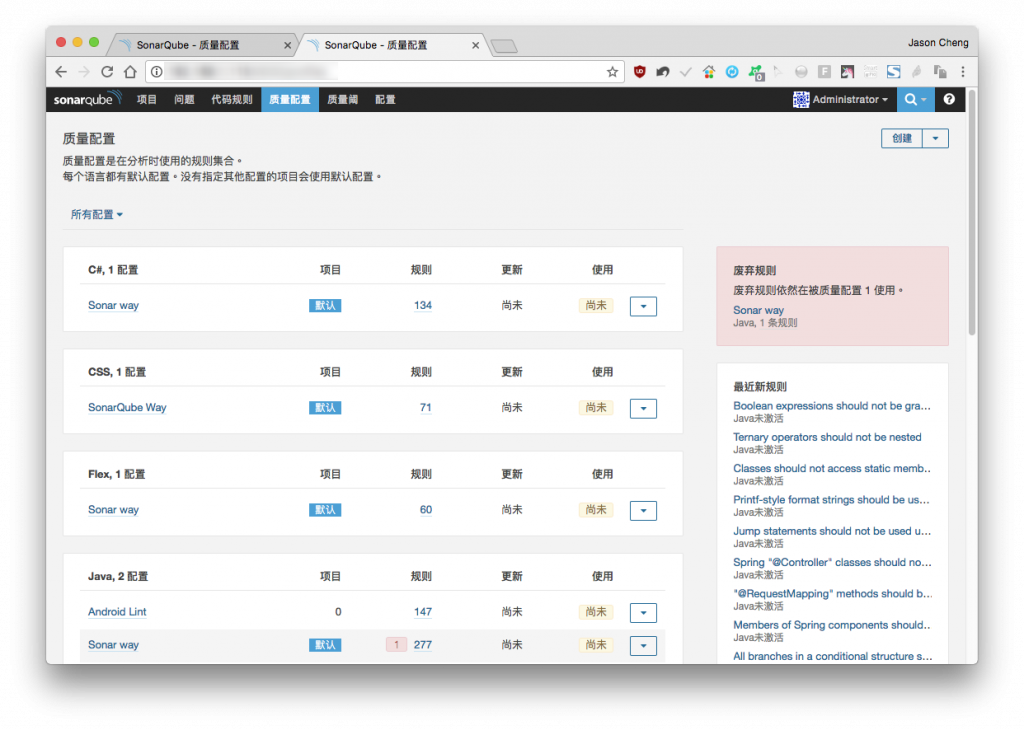Image resolution: width=1024 pixels, height=730 pixels.
Task: View the 71 rules of CSS profile
Action: tap(426, 407)
